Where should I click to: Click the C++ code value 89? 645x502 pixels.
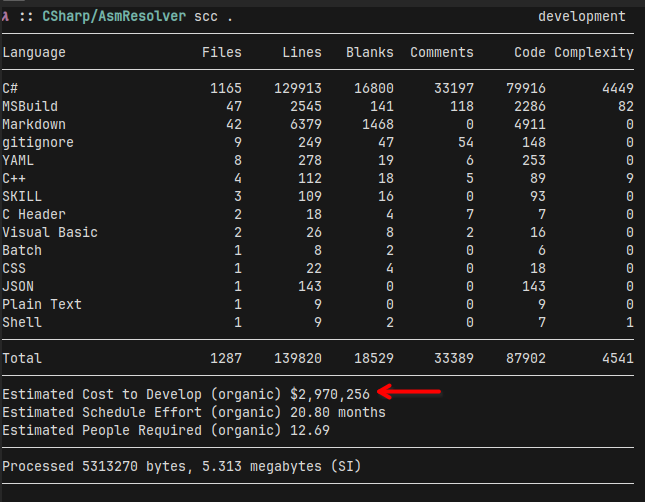[538, 179]
